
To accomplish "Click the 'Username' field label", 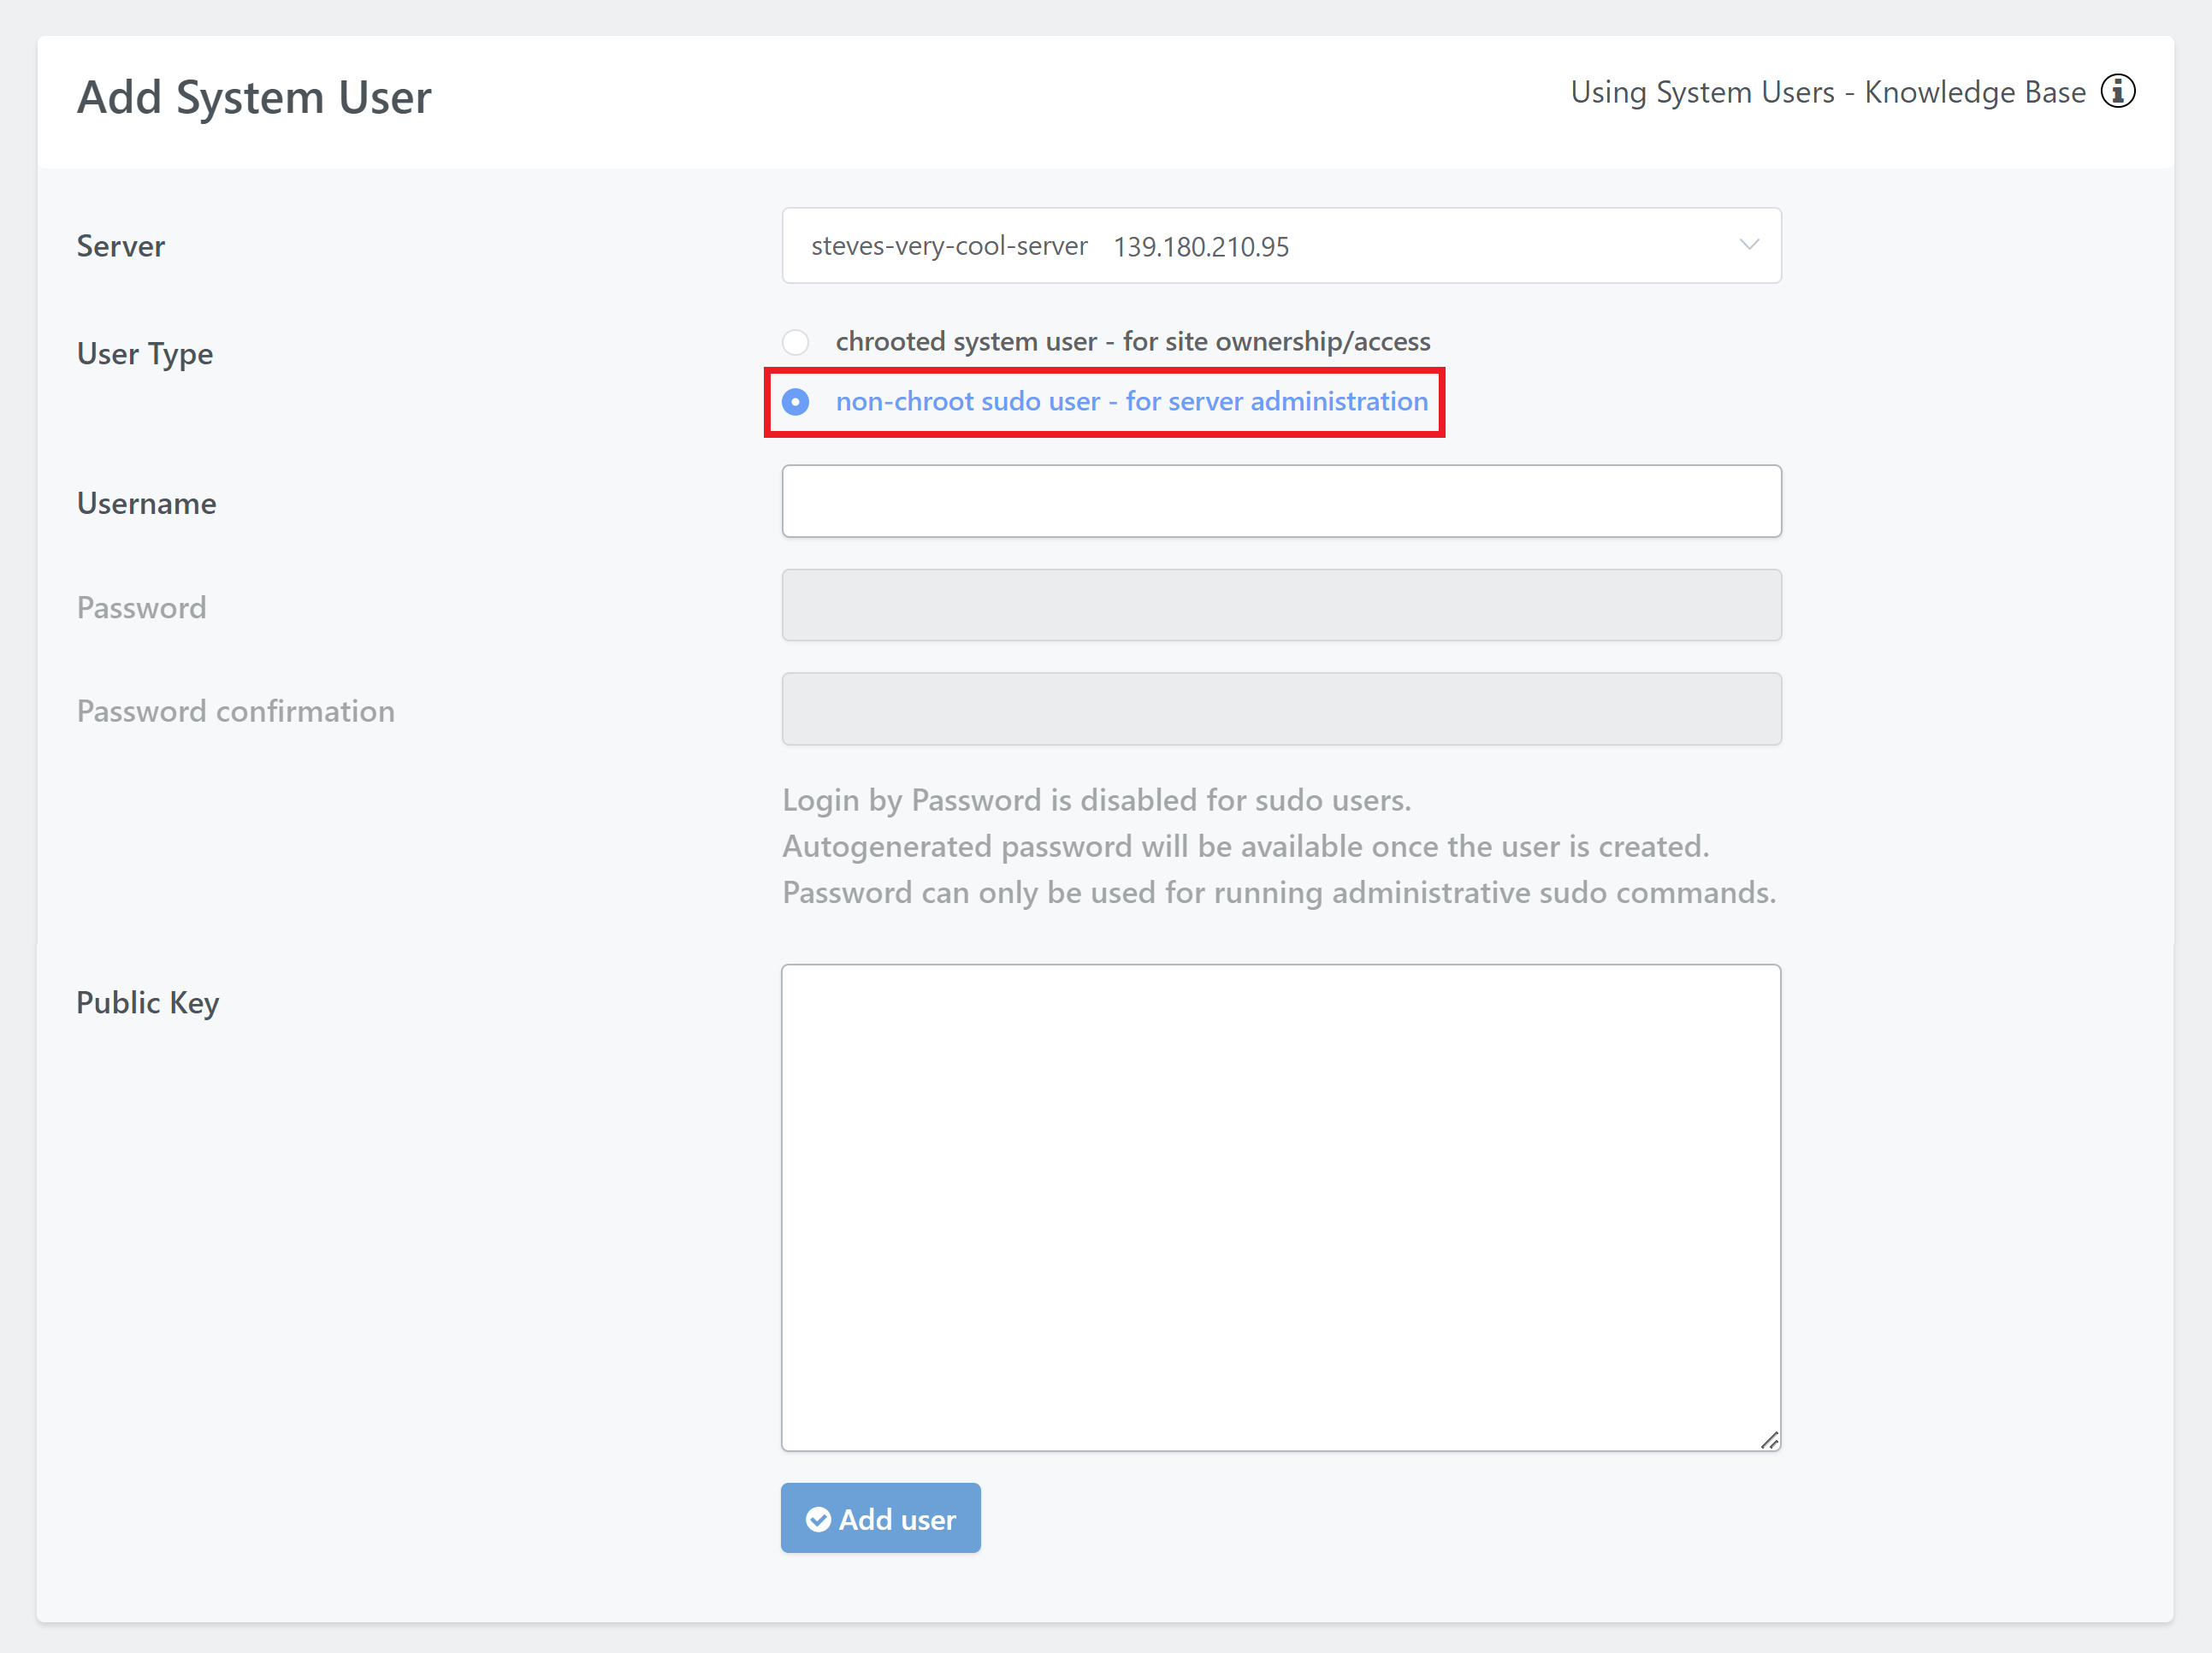I will pyautogui.click(x=147, y=503).
